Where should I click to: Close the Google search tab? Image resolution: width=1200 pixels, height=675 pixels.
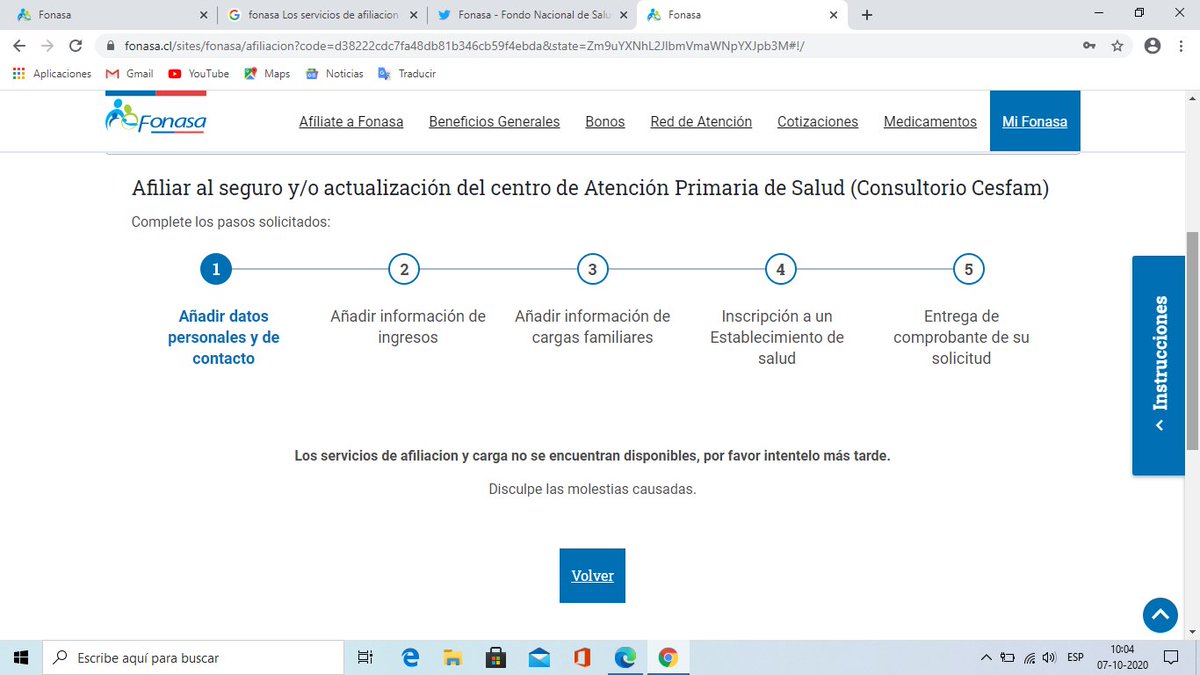(x=413, y=15)
